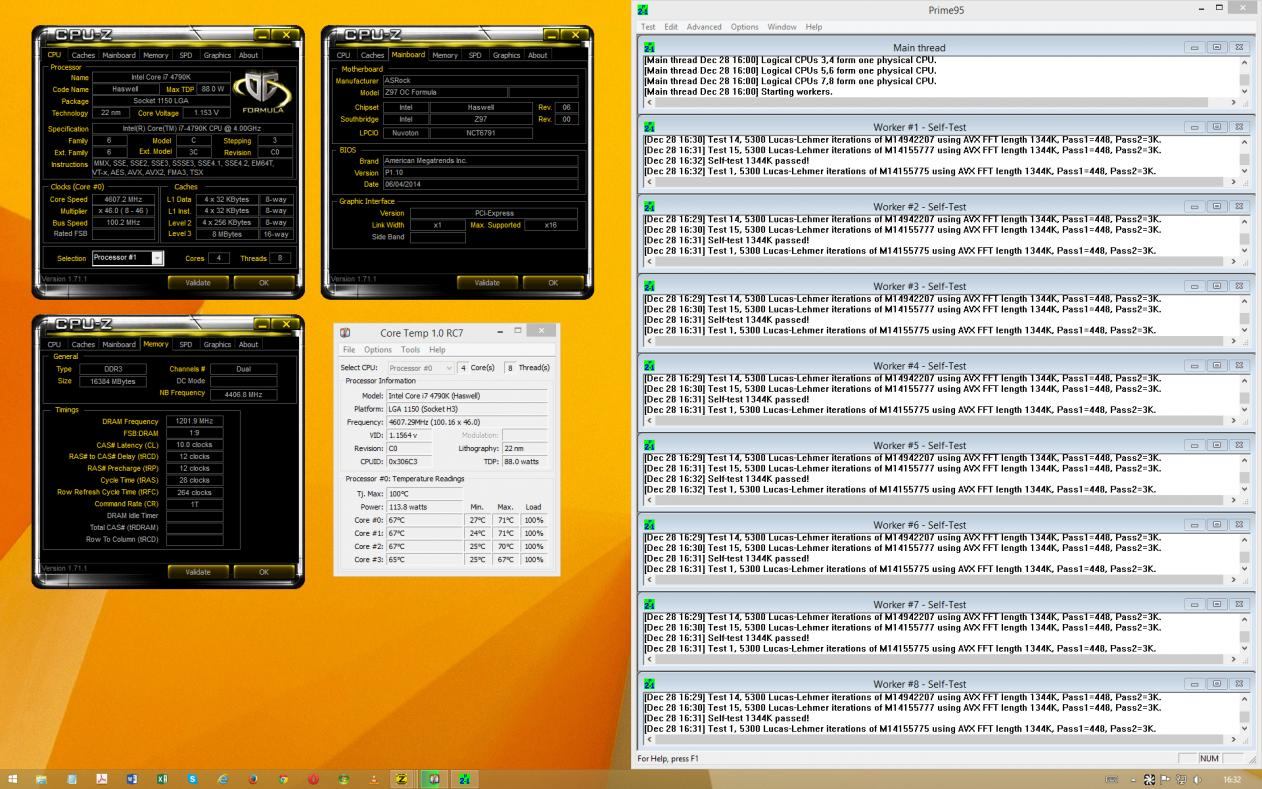The height and width of the screenshot is (789, 1262).
Task: Open the Windows Start button
Action: click(x=13, y=779)
